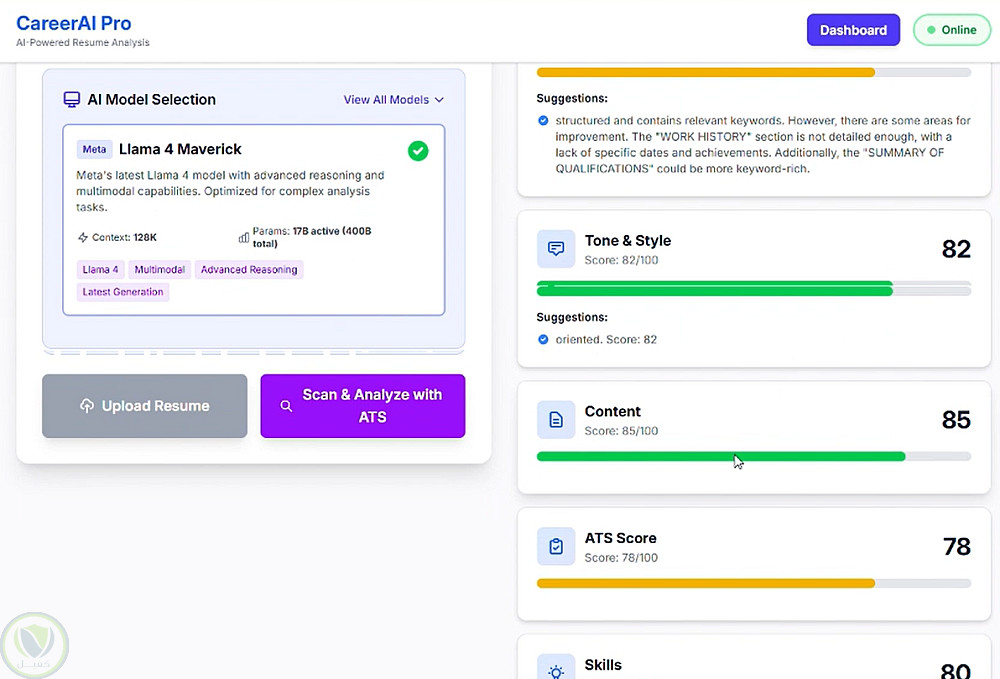
Task: Click the Tone & Style chat icon
Action: (x=556, y=249)
